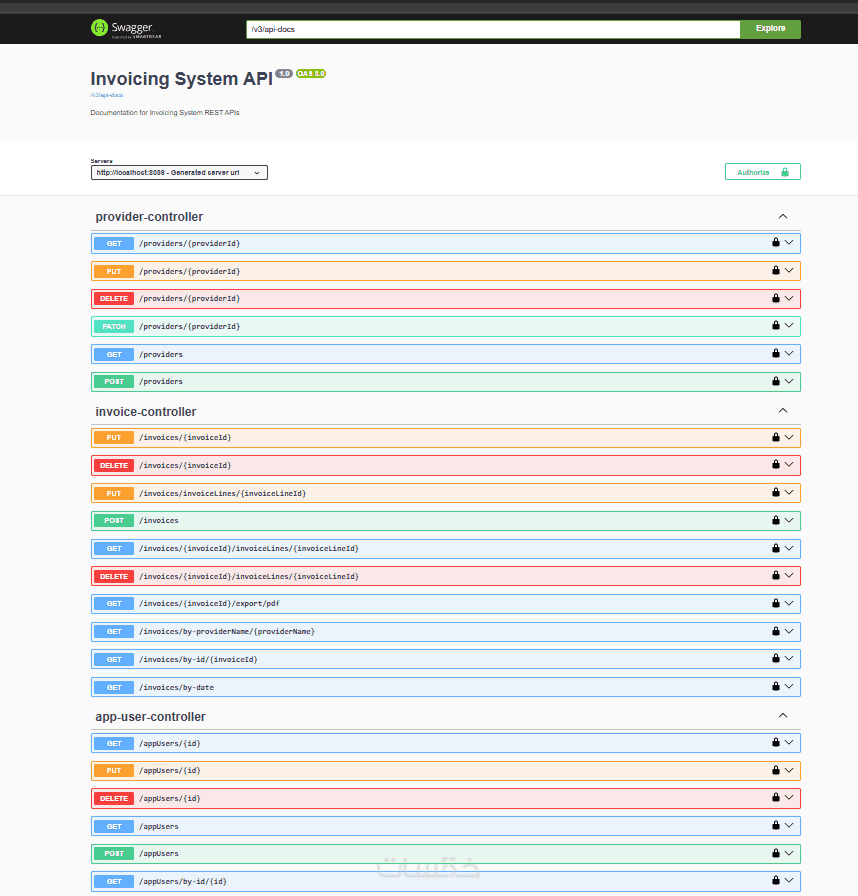Click lock icon on POST /providers
The image size is (858, 896).
coord(776,381)
